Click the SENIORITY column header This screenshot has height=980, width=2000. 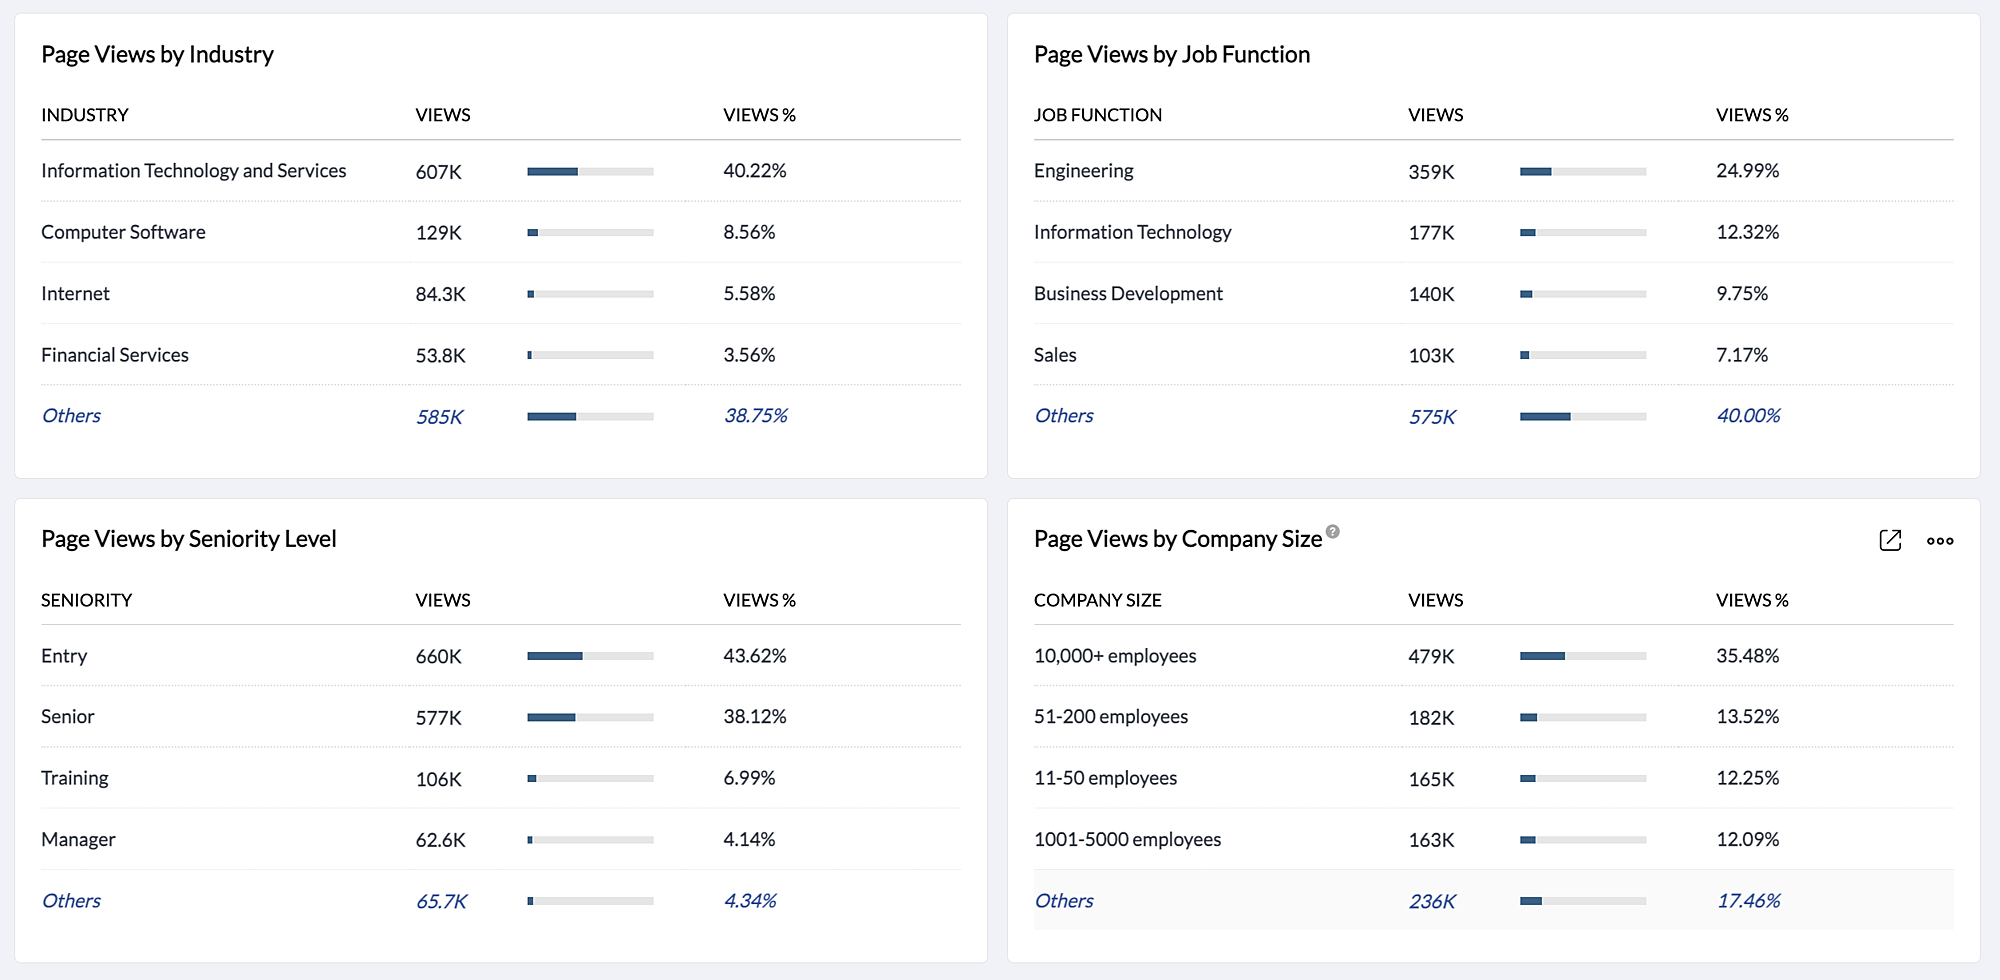pyautogui.click(x=86, y=600)
